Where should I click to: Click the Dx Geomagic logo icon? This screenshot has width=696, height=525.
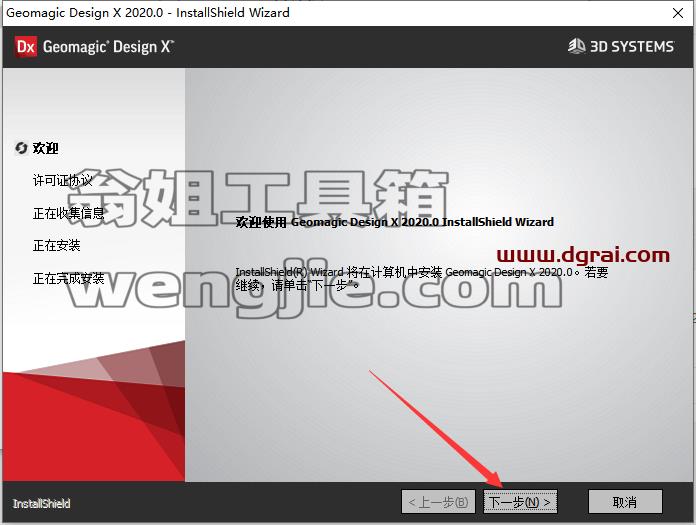tap(25, 47)
